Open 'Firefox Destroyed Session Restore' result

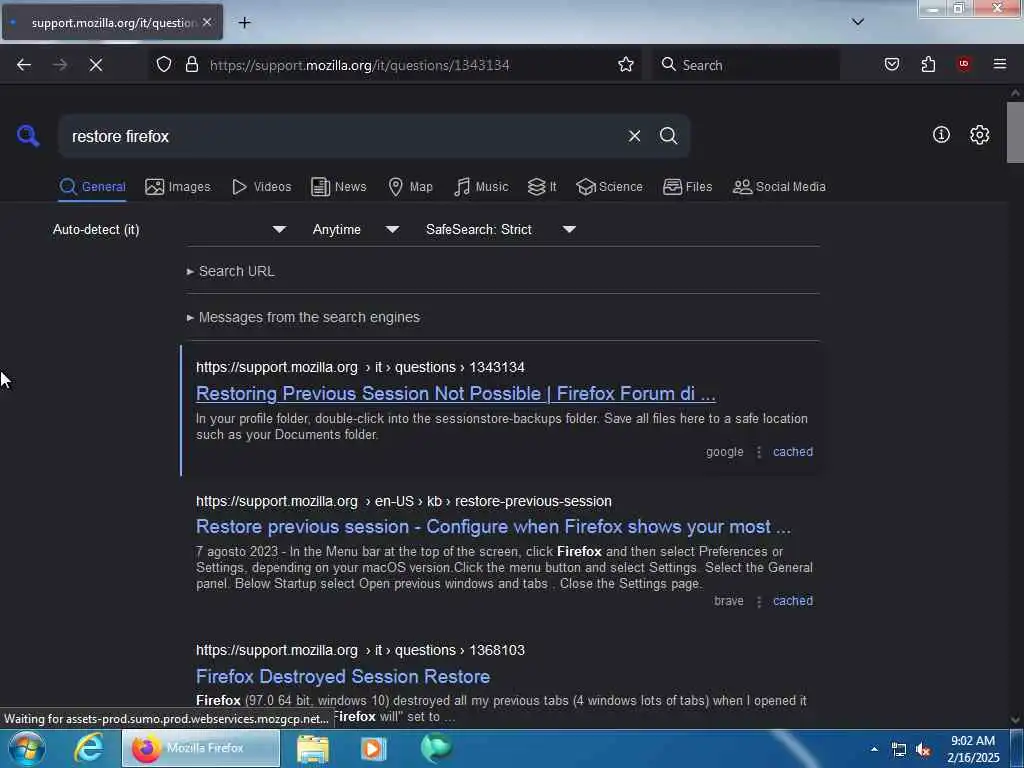[x=343, y=677]
